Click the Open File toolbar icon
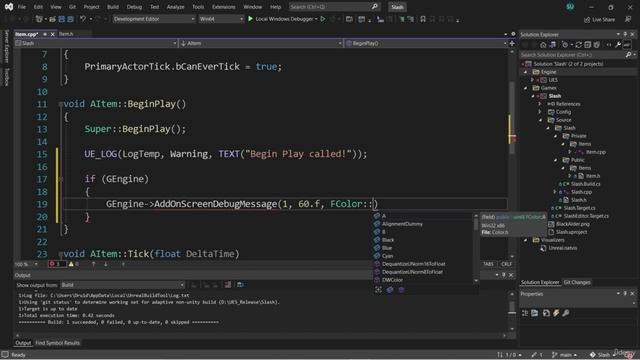The width and height of the screenshot is (640, 360). coord(53,19)
